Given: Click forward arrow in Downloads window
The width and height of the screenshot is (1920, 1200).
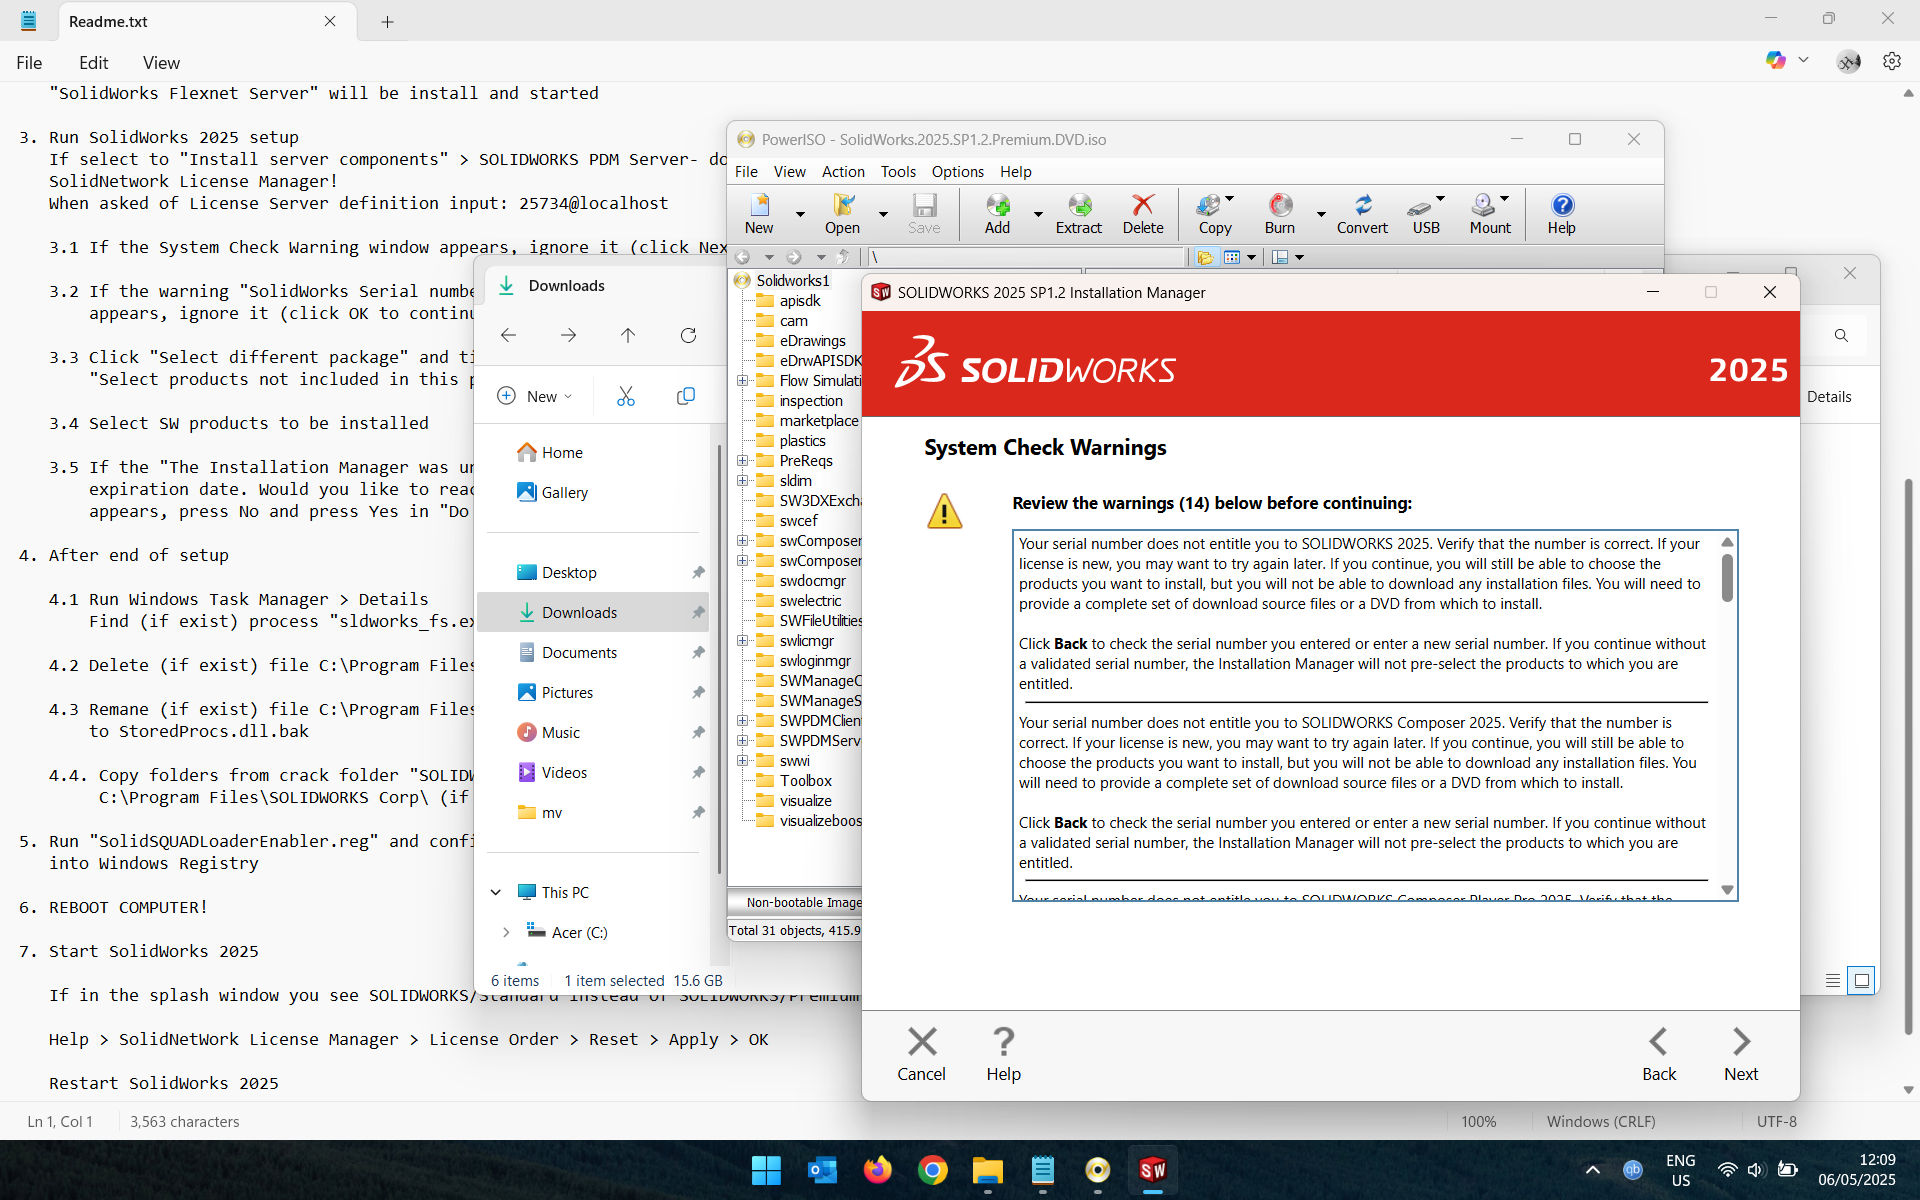Looking at the screenshot, I should pos(568,335).
